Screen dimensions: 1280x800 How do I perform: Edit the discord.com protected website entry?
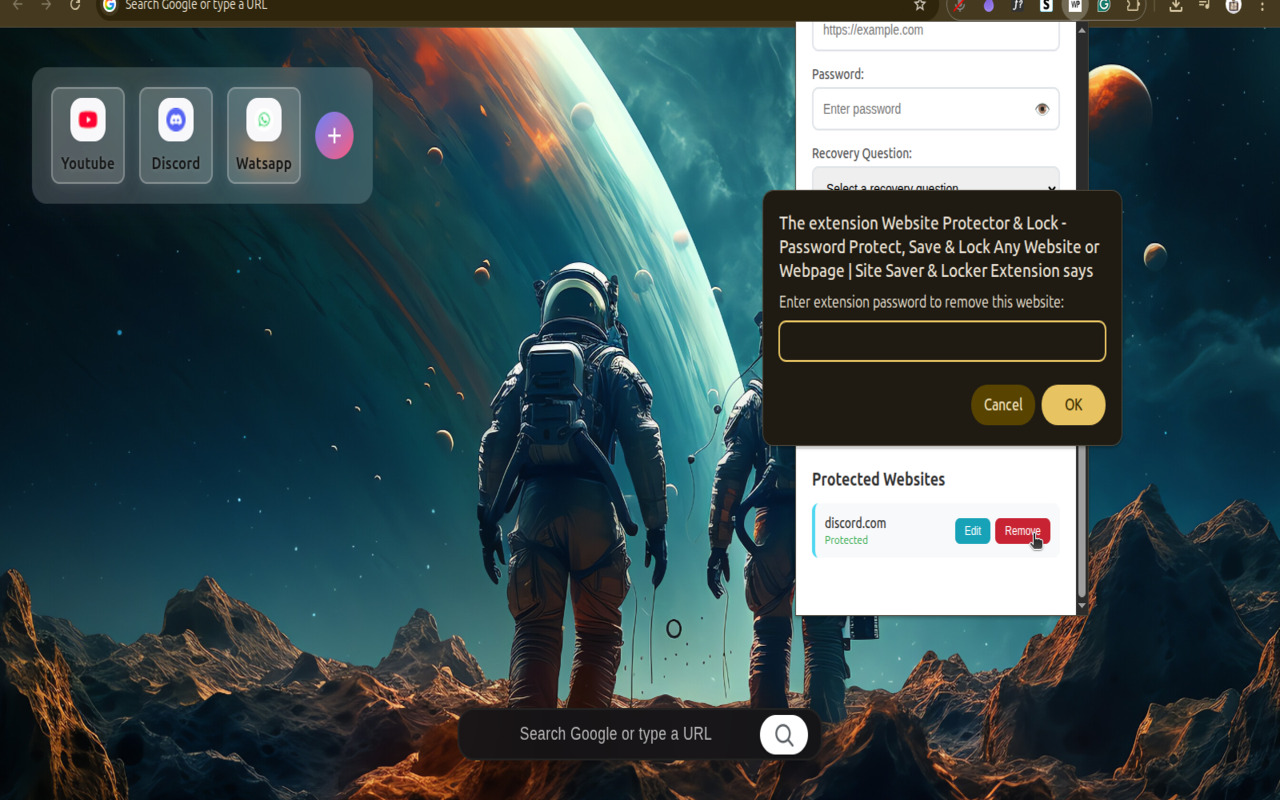tap(971, 531)
